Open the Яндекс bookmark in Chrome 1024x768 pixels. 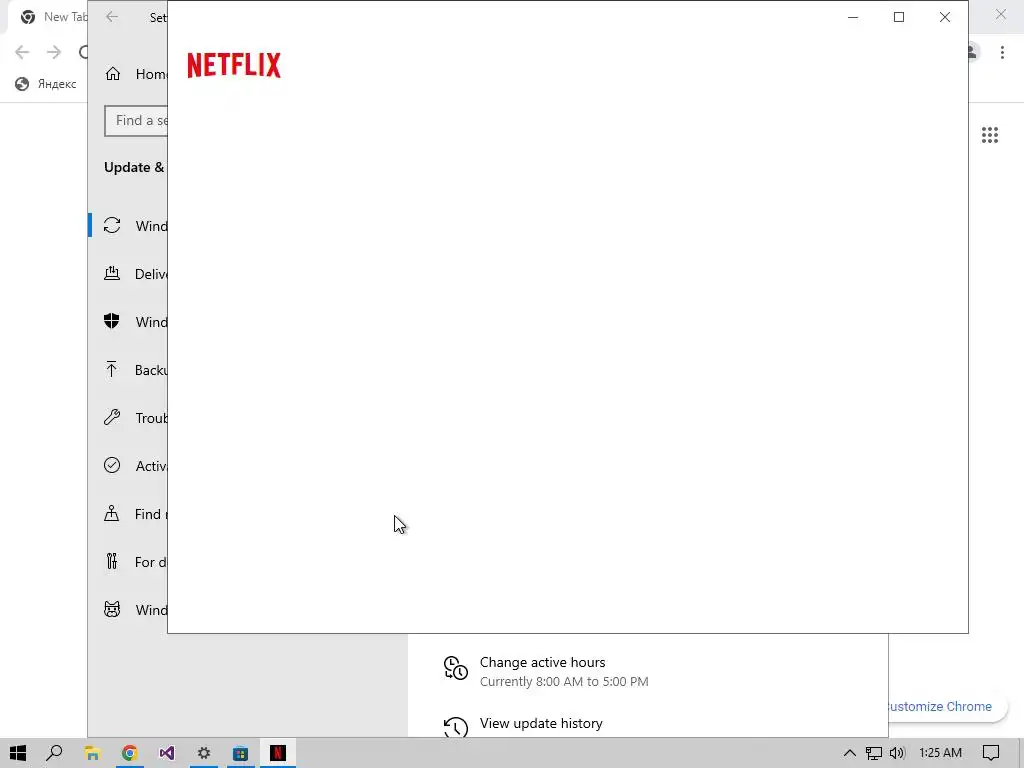pyautogui.click(x=46, y=84)
